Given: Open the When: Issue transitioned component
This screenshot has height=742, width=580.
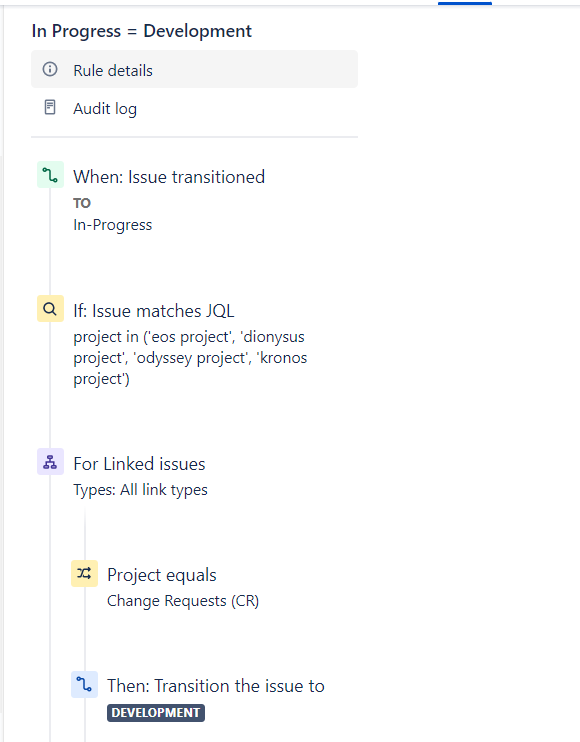Looking at the screenshot, I should [x=169, y=177].
